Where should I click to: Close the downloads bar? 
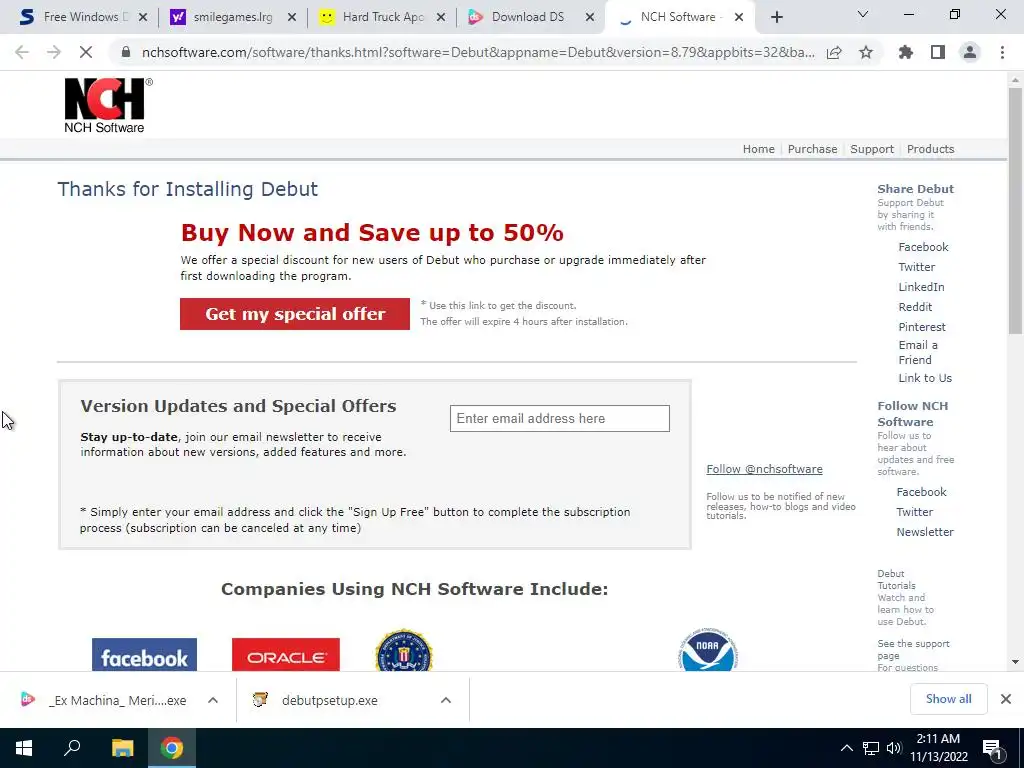tap(1006, 699)
